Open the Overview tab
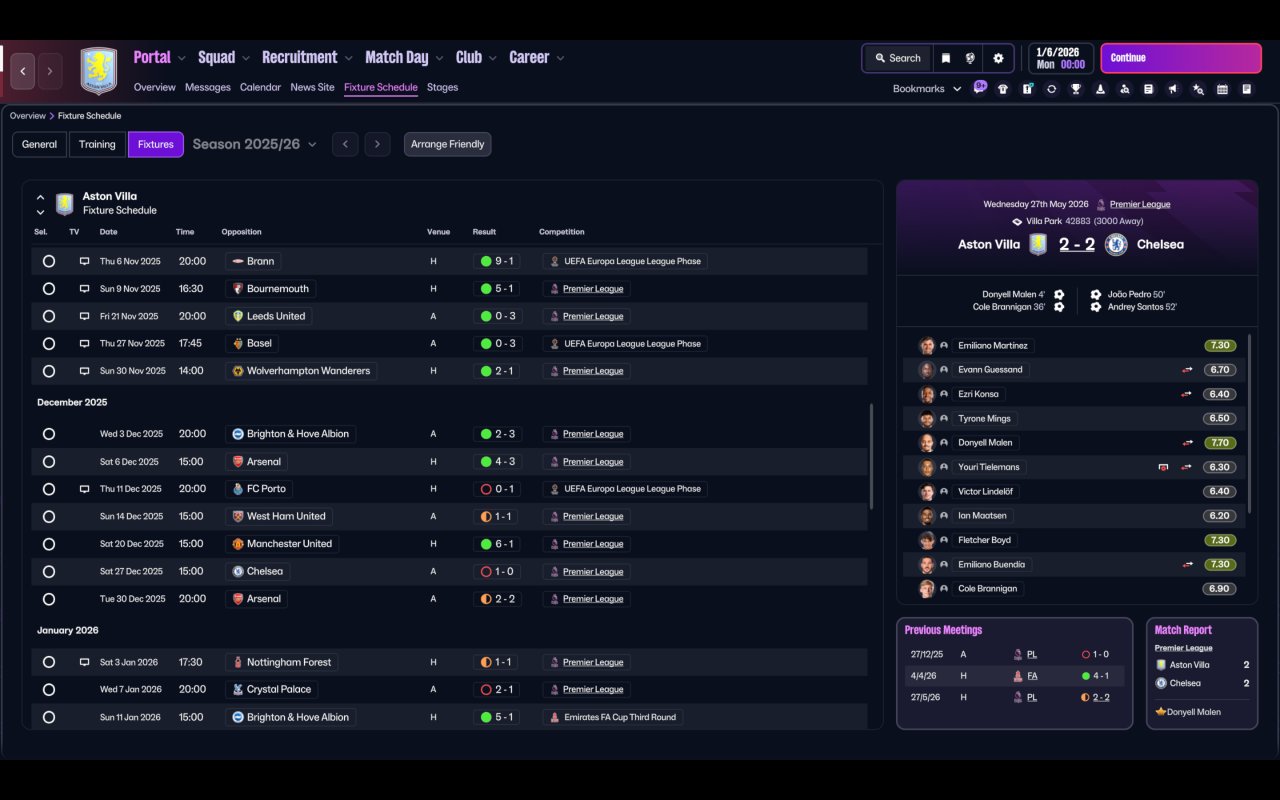The height and width of the screenshot is (800, 1280). point(155,87)
